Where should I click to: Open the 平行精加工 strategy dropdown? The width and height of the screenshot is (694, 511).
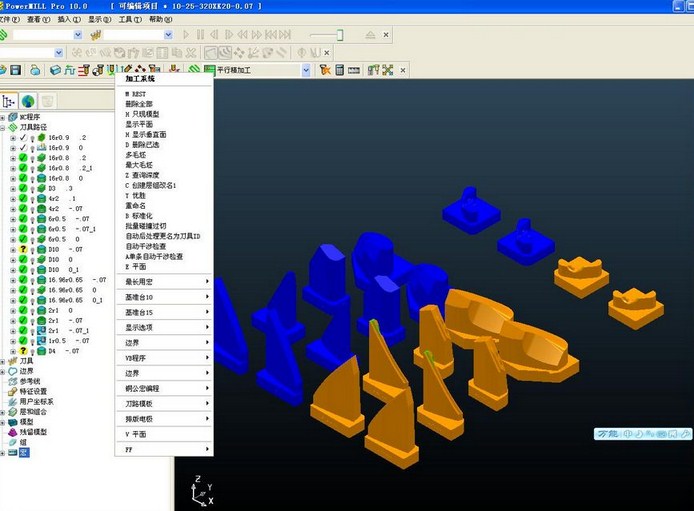(x=306, y=70)
